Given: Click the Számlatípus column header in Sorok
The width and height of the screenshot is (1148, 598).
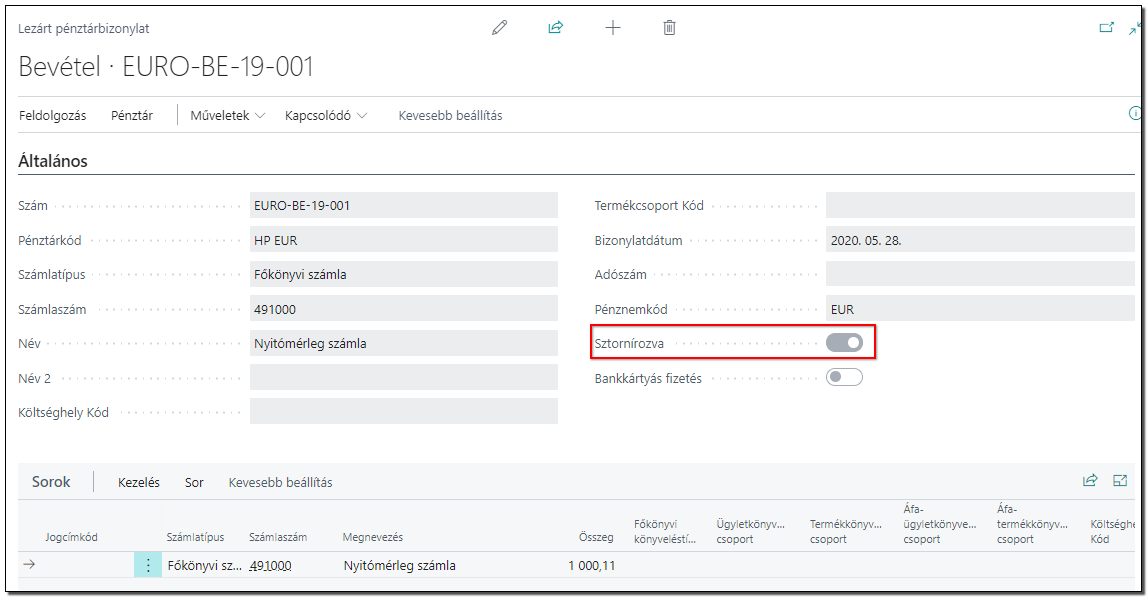Looking at the screenshot, I should click(195, 537).
